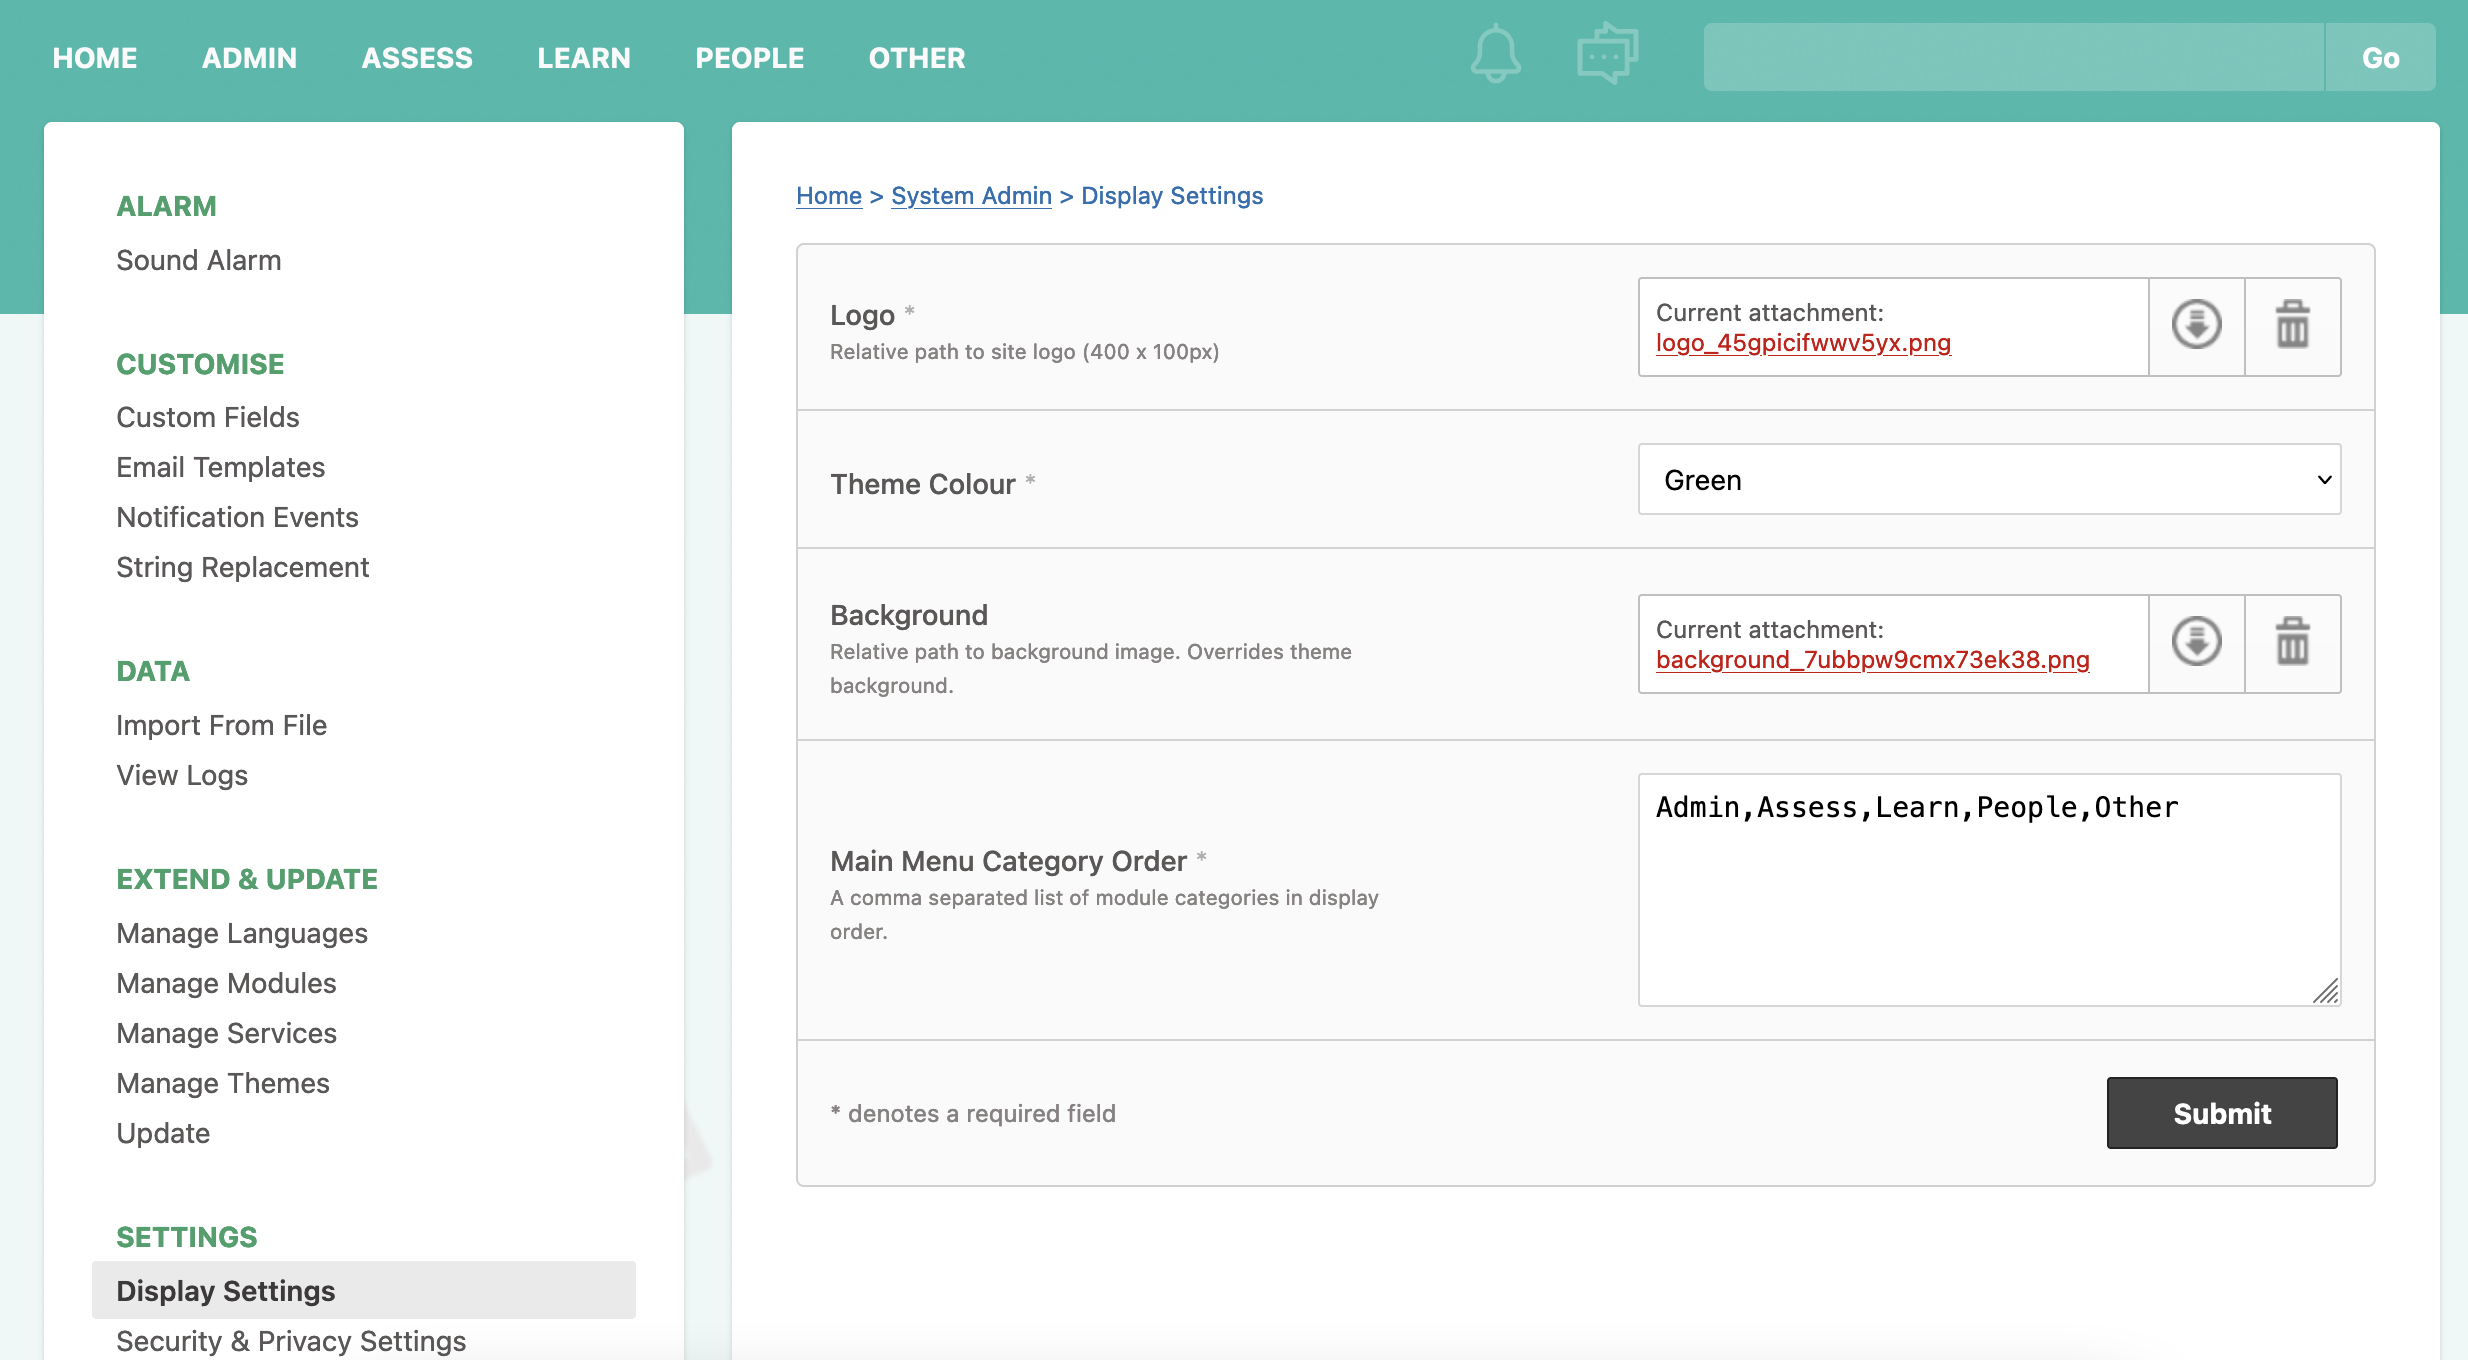Download the current logo attachment
The height and width of the screenshot is (1360, 2468).
2196,326
